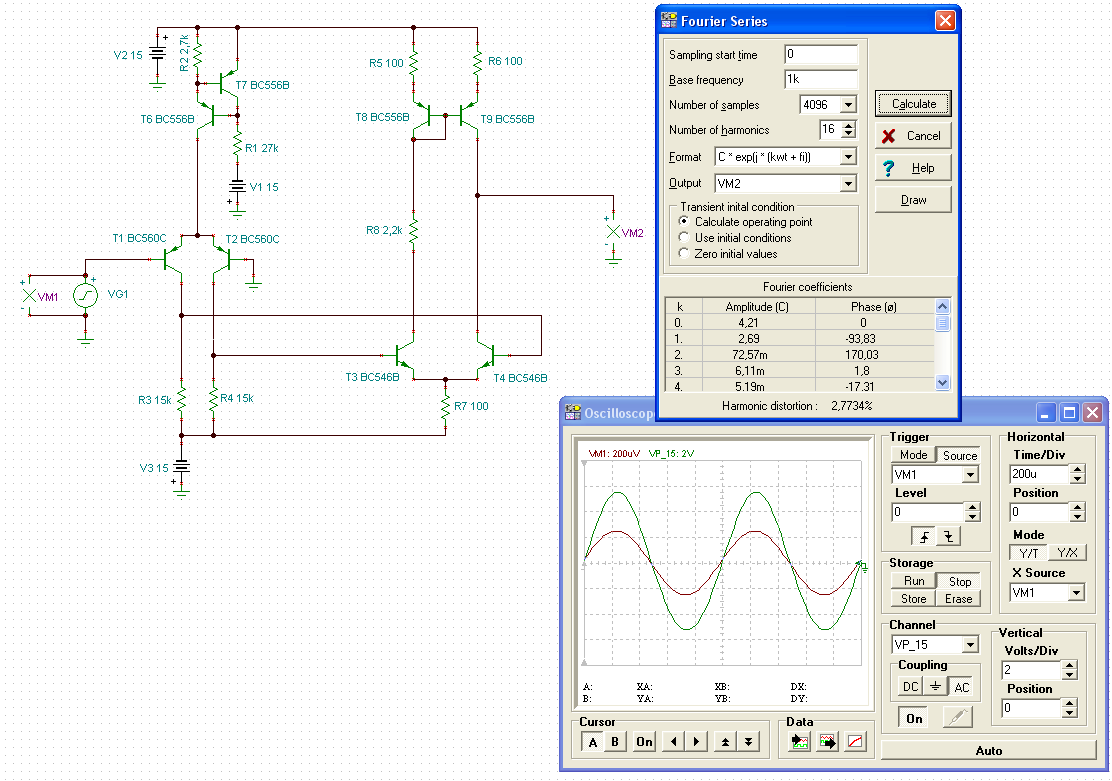
Task: Click the Store button
Action: (x=913, y=599)
